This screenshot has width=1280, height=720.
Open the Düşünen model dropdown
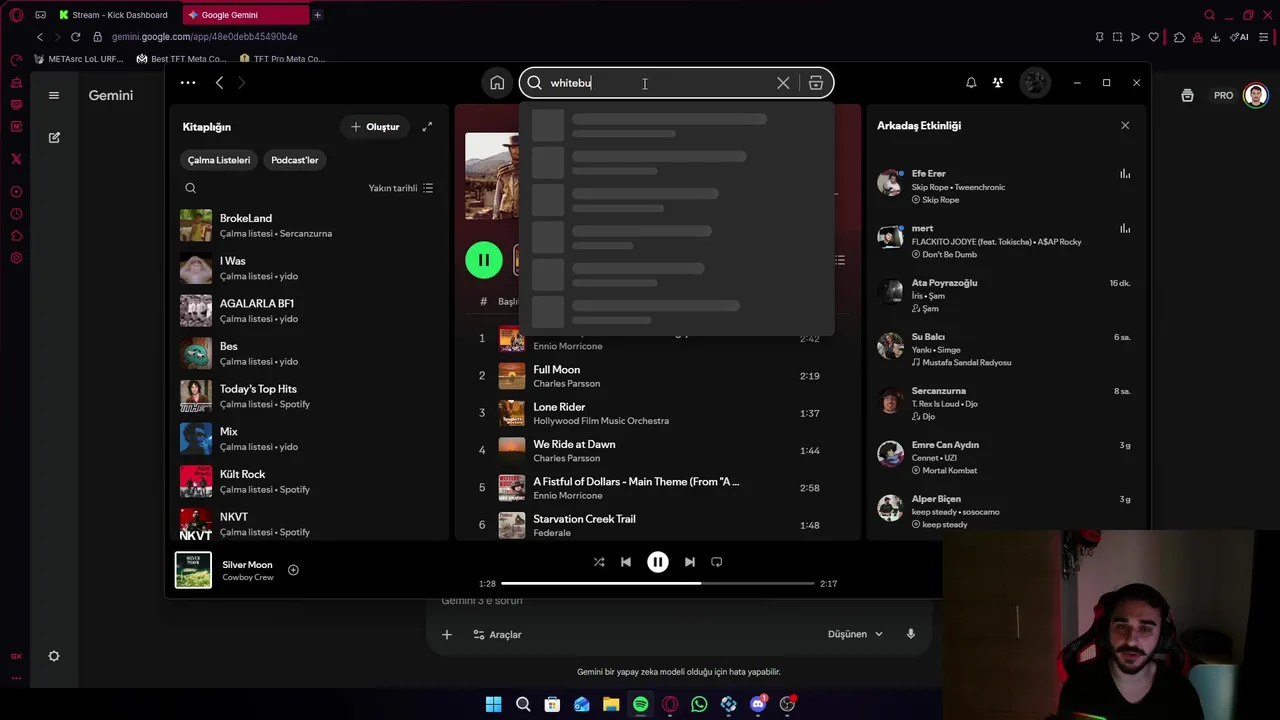pyautogui.click(x=855, y=634)
